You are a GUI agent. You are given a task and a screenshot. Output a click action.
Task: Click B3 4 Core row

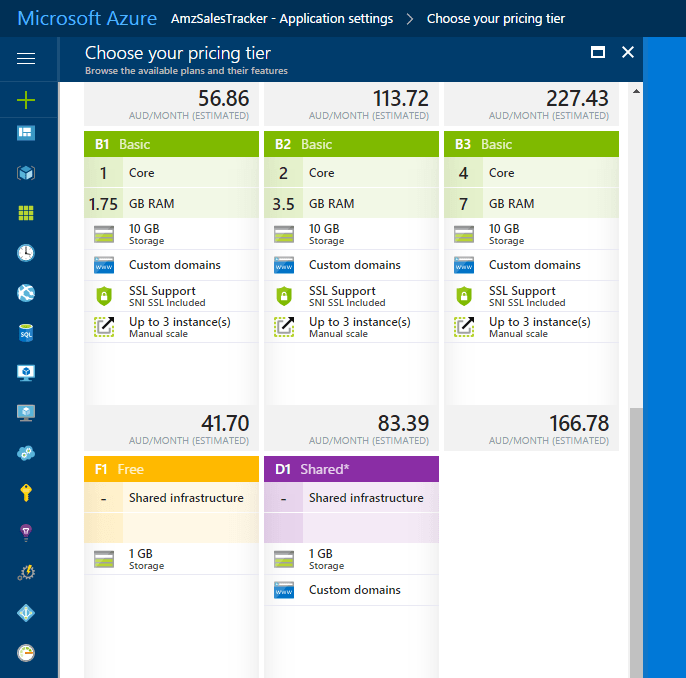click(x=531, y=173)
